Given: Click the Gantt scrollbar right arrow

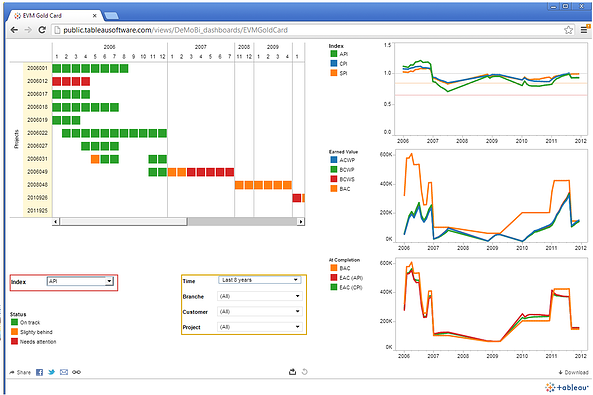Looking at the screenshot, I should tap(301, 221).
